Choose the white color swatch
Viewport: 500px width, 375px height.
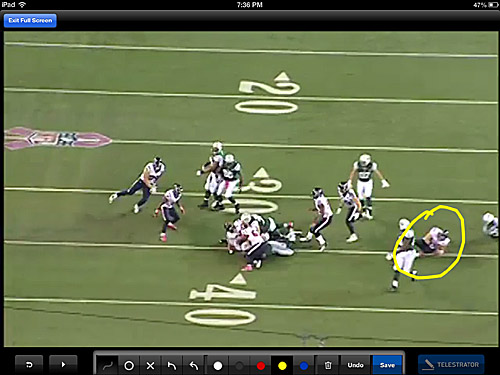point(218,366)
